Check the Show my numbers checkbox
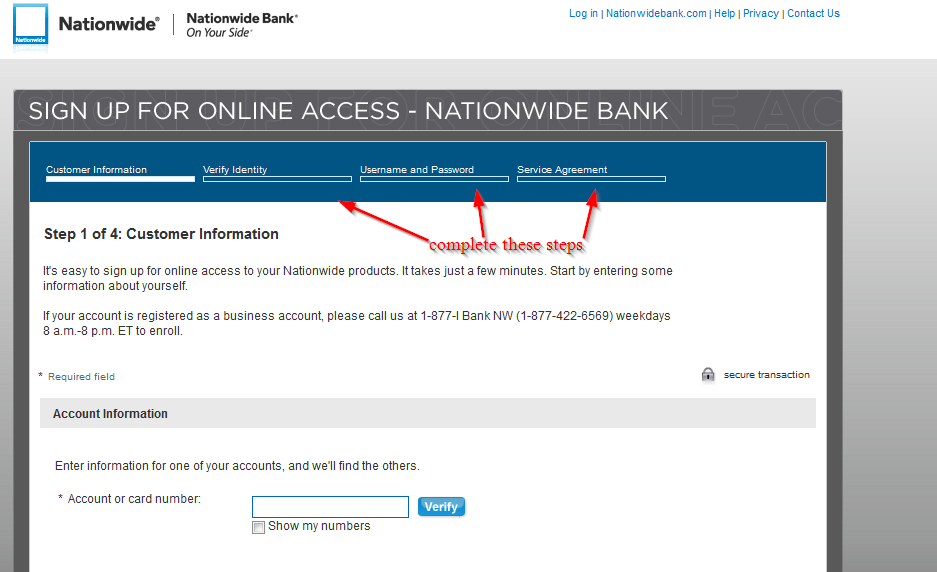 [x=258, y=527]
